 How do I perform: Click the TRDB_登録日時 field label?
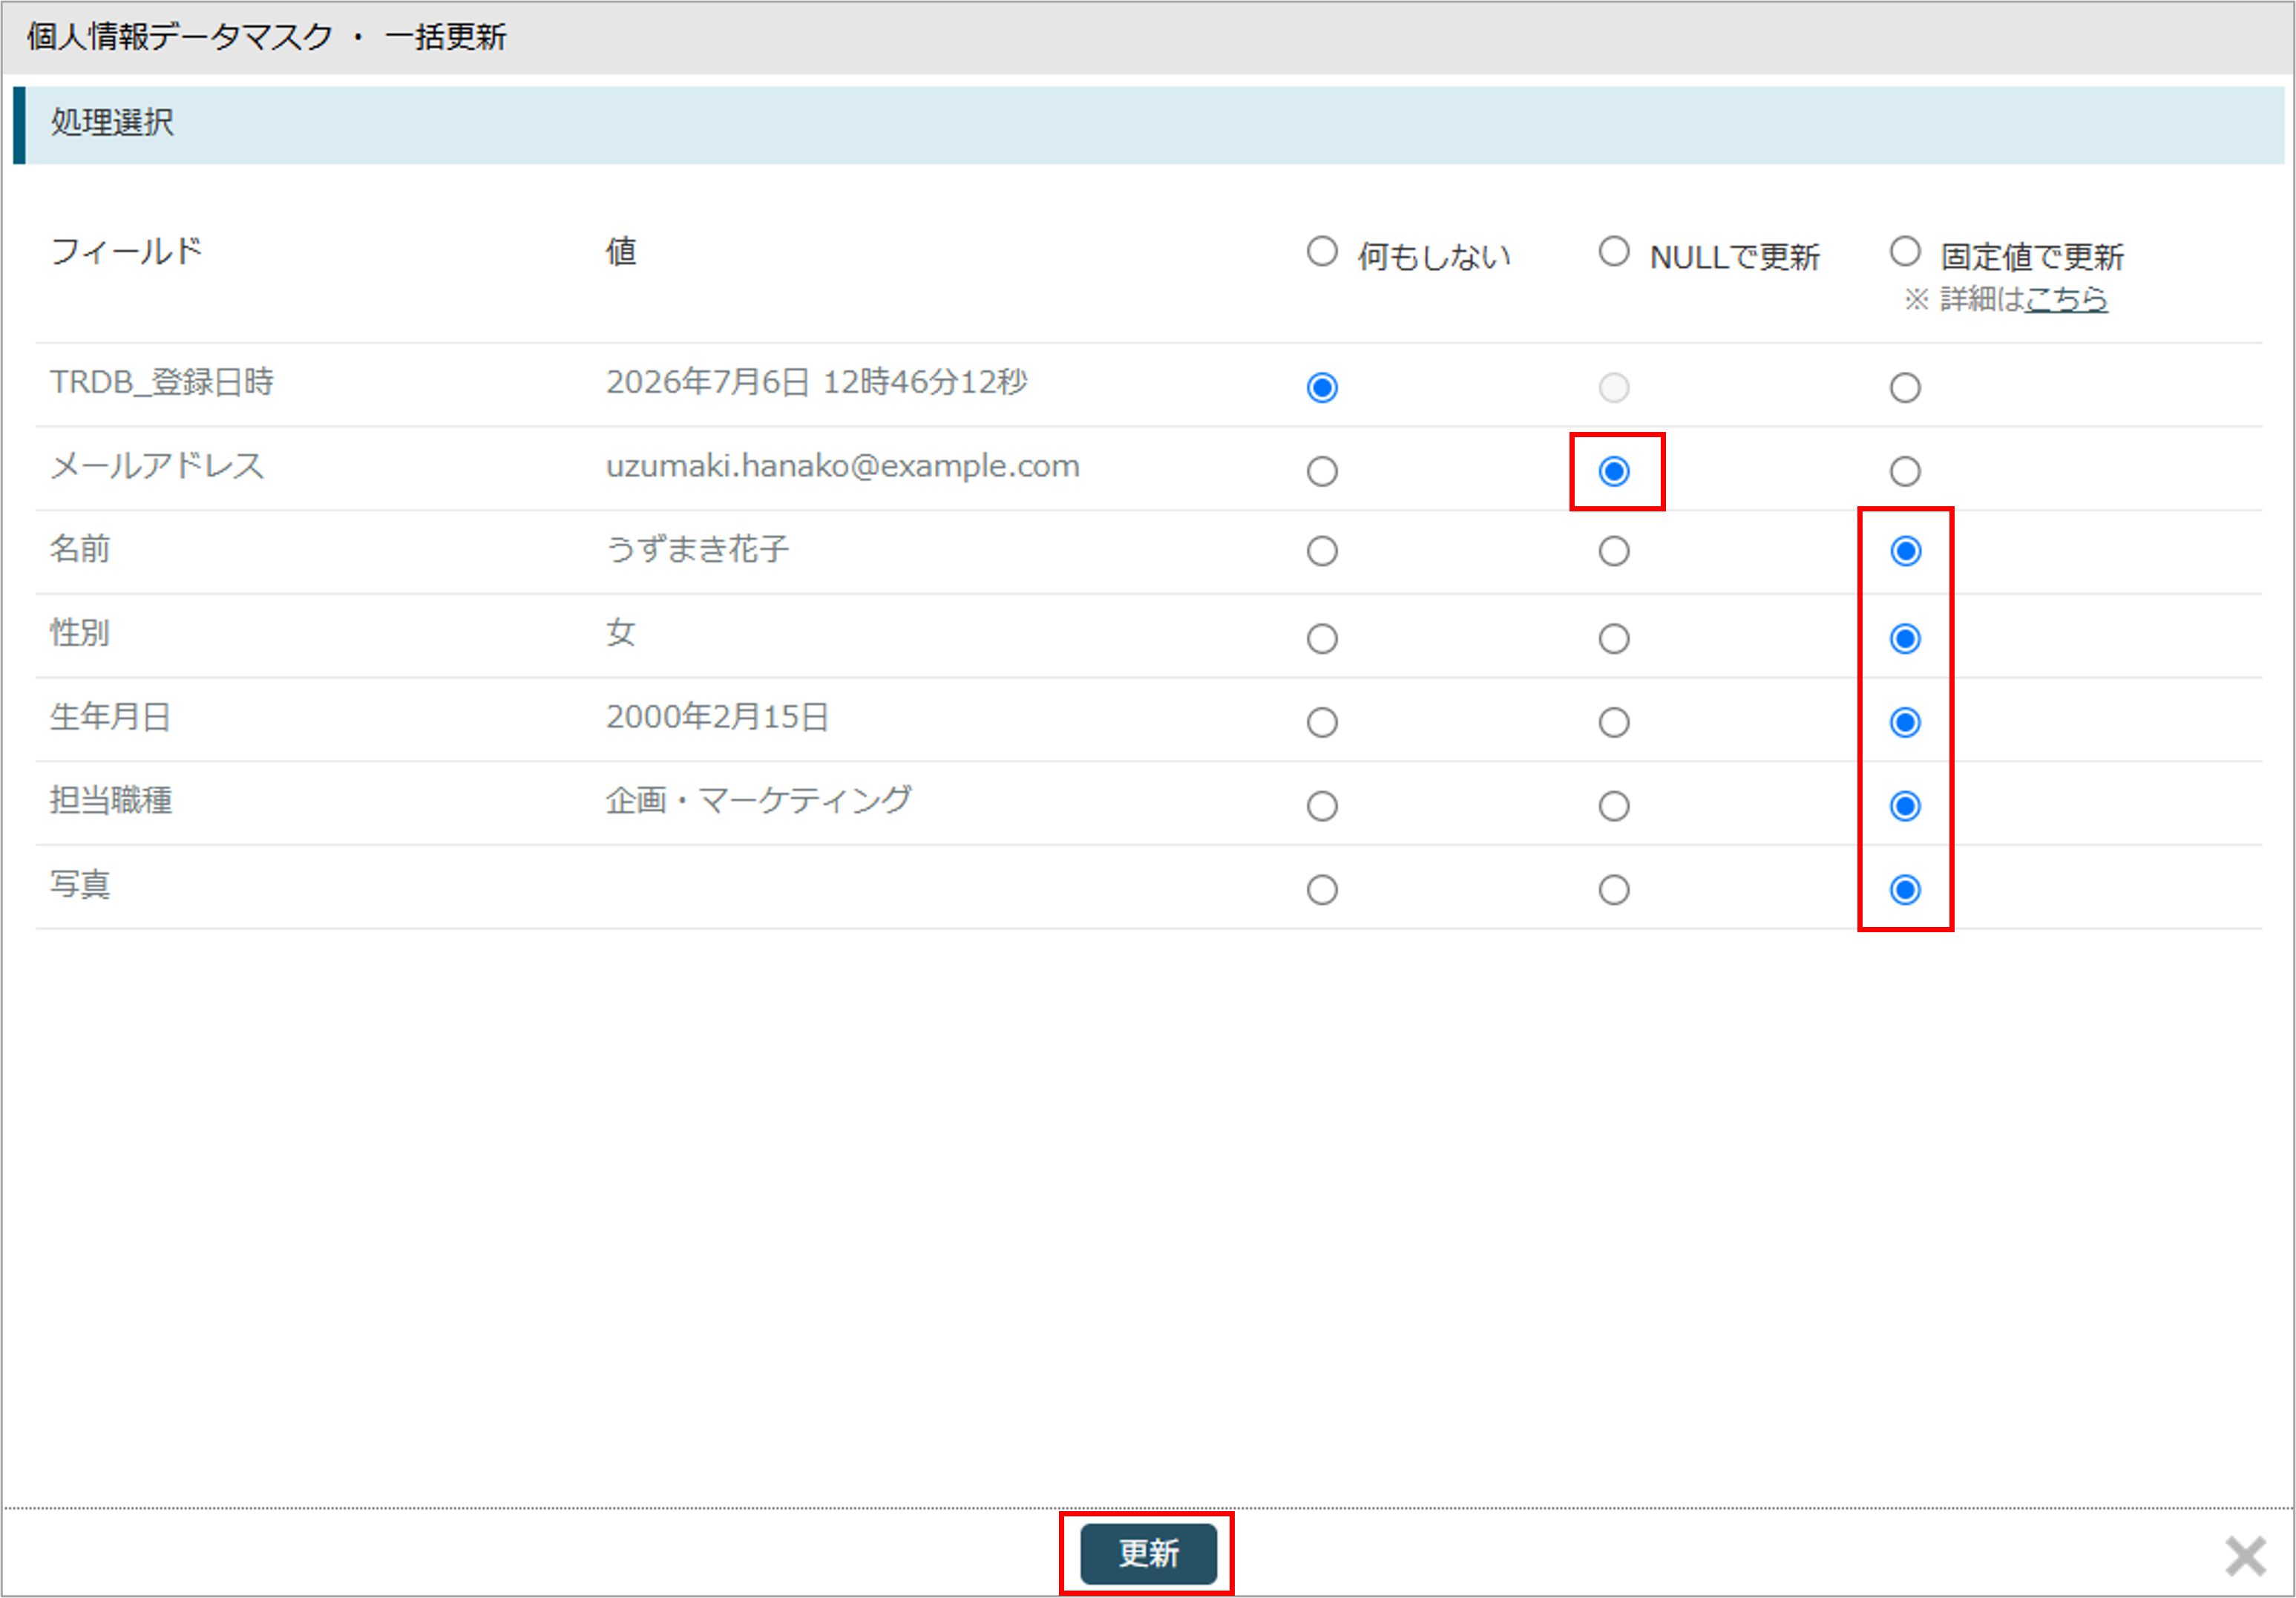point(162,381)
